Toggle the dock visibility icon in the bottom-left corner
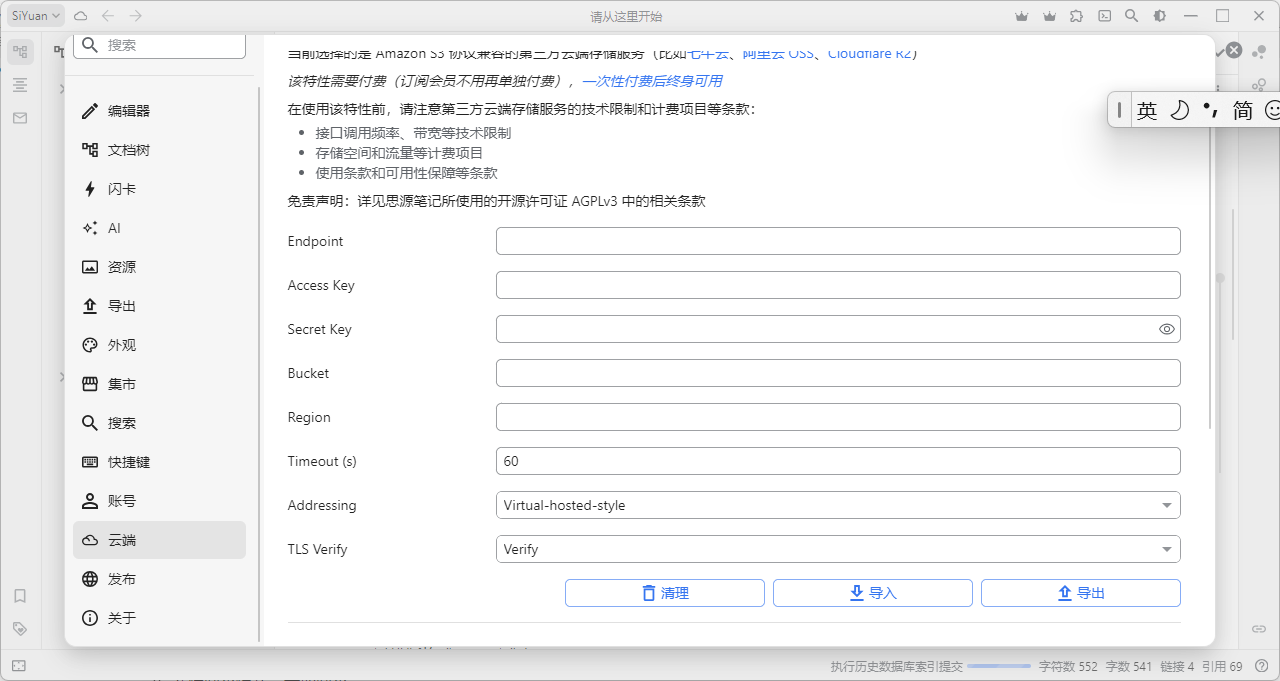Viewport: 1280px width, 681px height. 19,665
